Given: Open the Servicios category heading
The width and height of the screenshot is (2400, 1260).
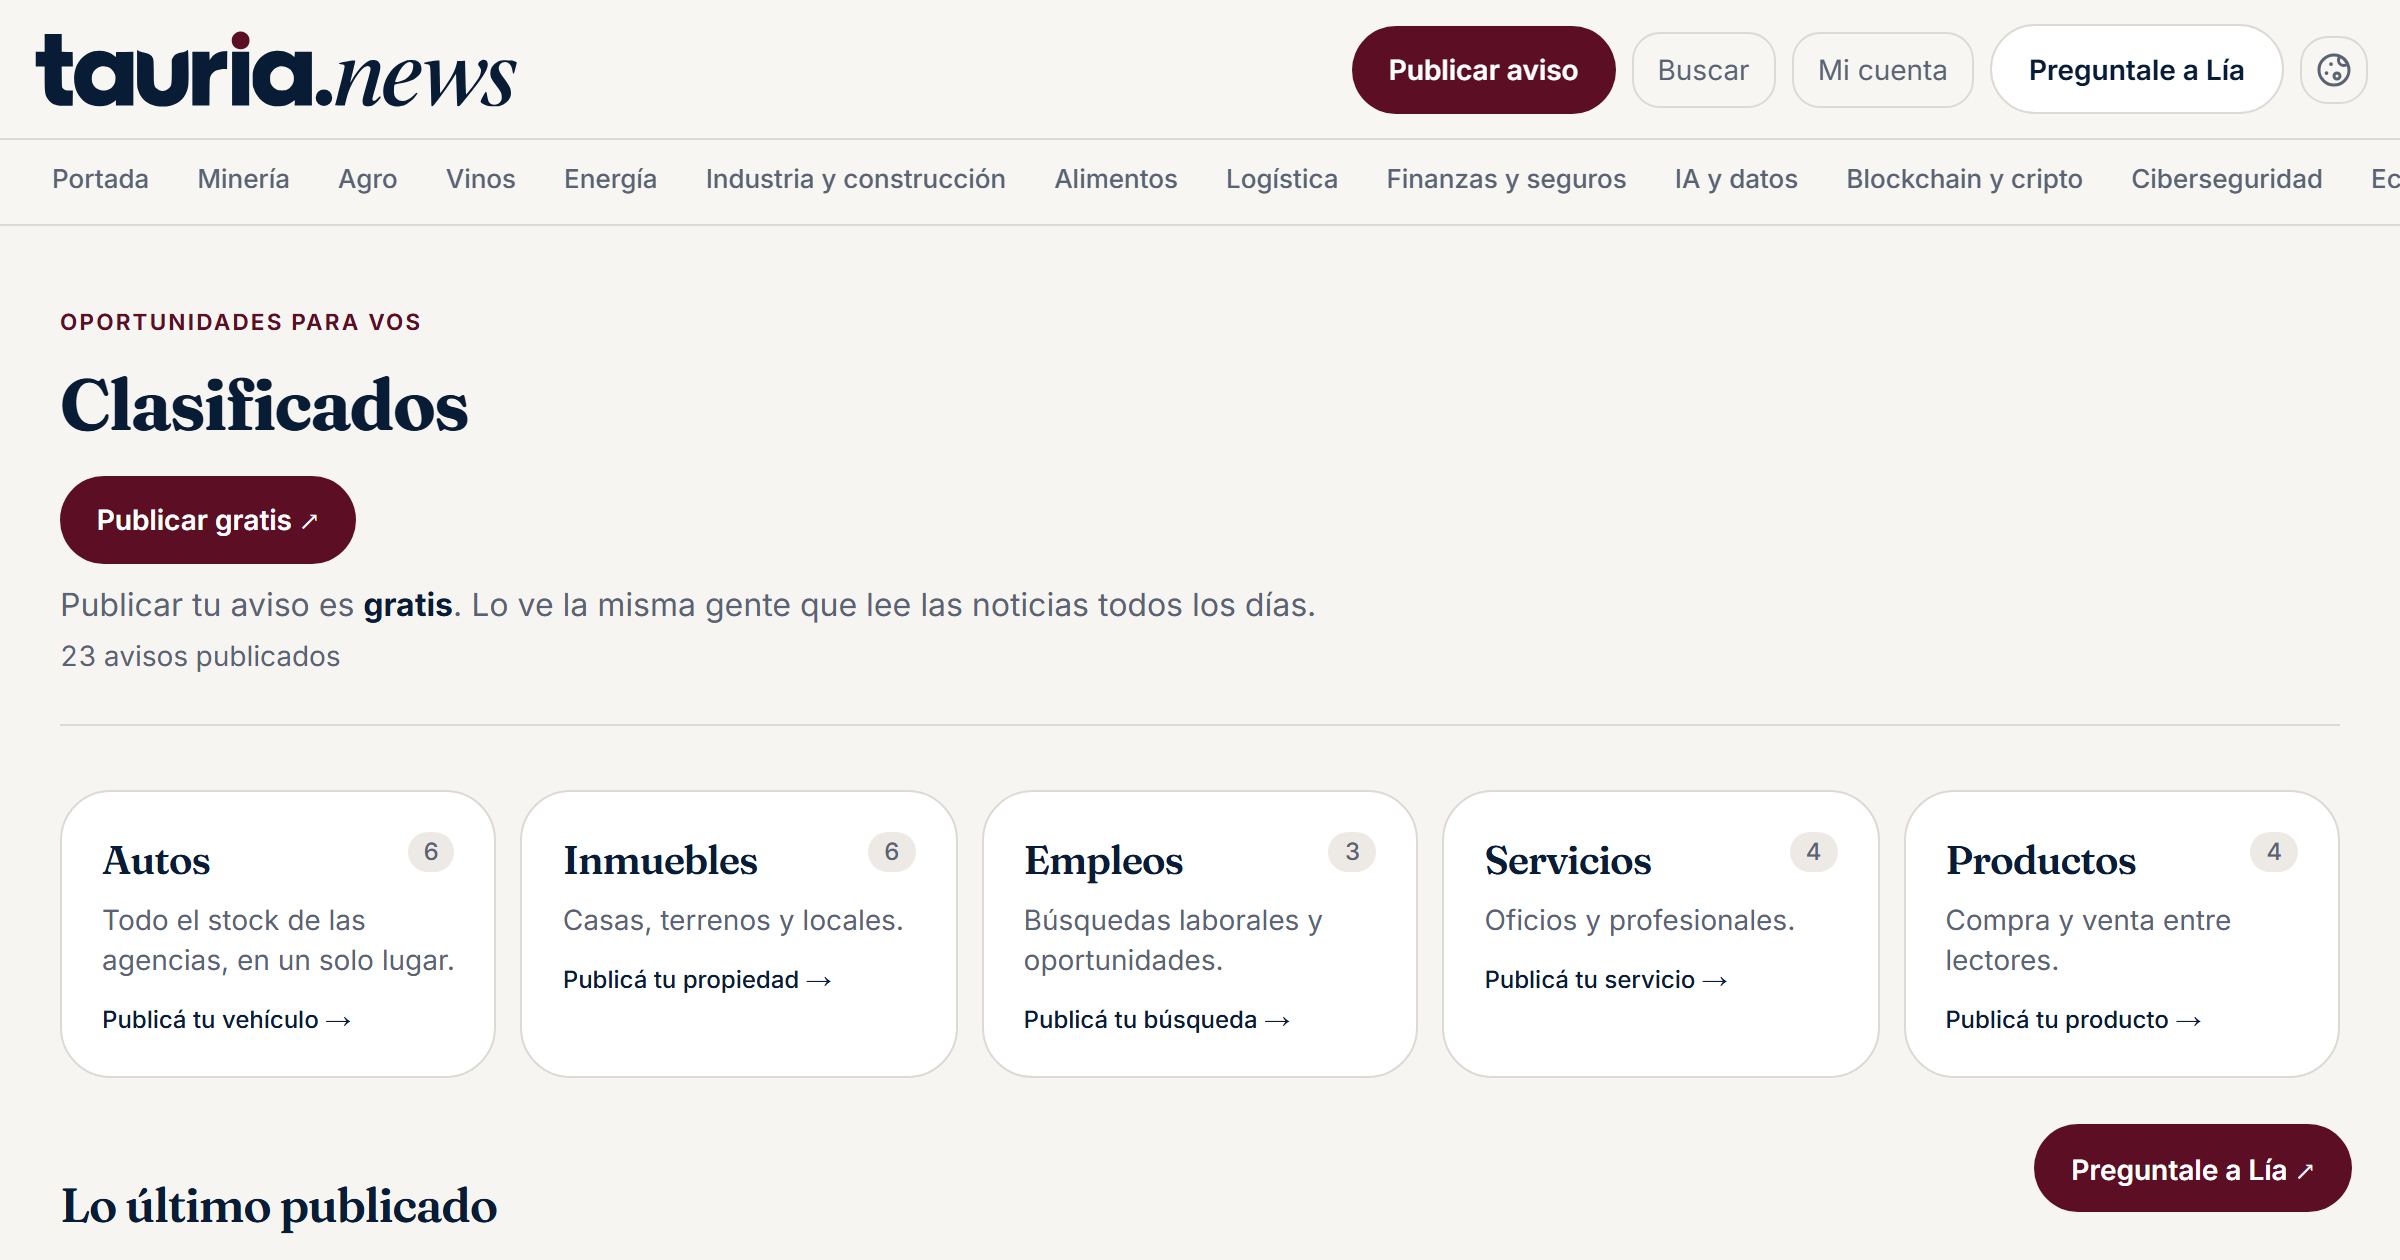Looking at the screenshot, I should (1568, 860).
